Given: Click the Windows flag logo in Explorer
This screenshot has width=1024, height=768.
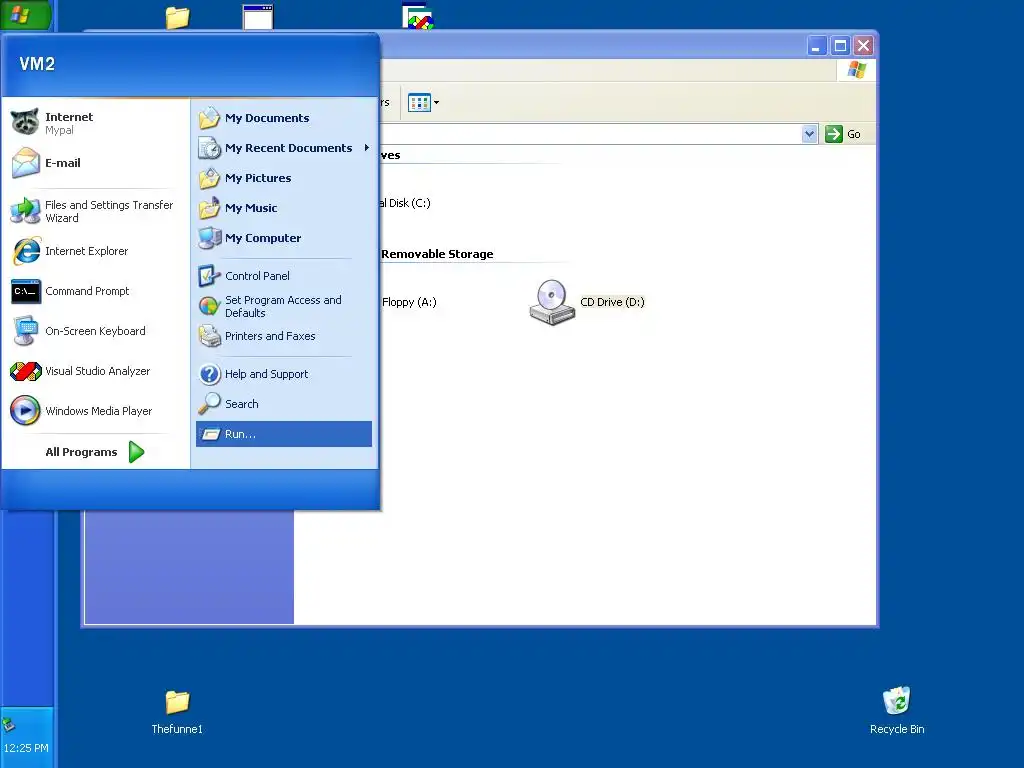Looking at the screenshot, I should pyautogui.click(x=856, y=70).
